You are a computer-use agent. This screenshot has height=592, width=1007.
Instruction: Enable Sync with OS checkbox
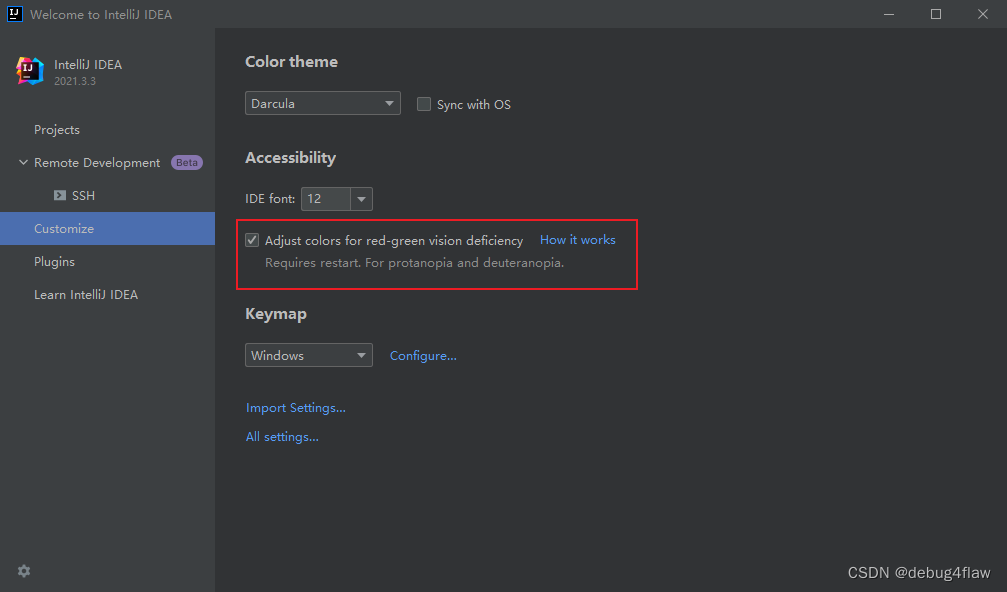(x=424, y=104)
